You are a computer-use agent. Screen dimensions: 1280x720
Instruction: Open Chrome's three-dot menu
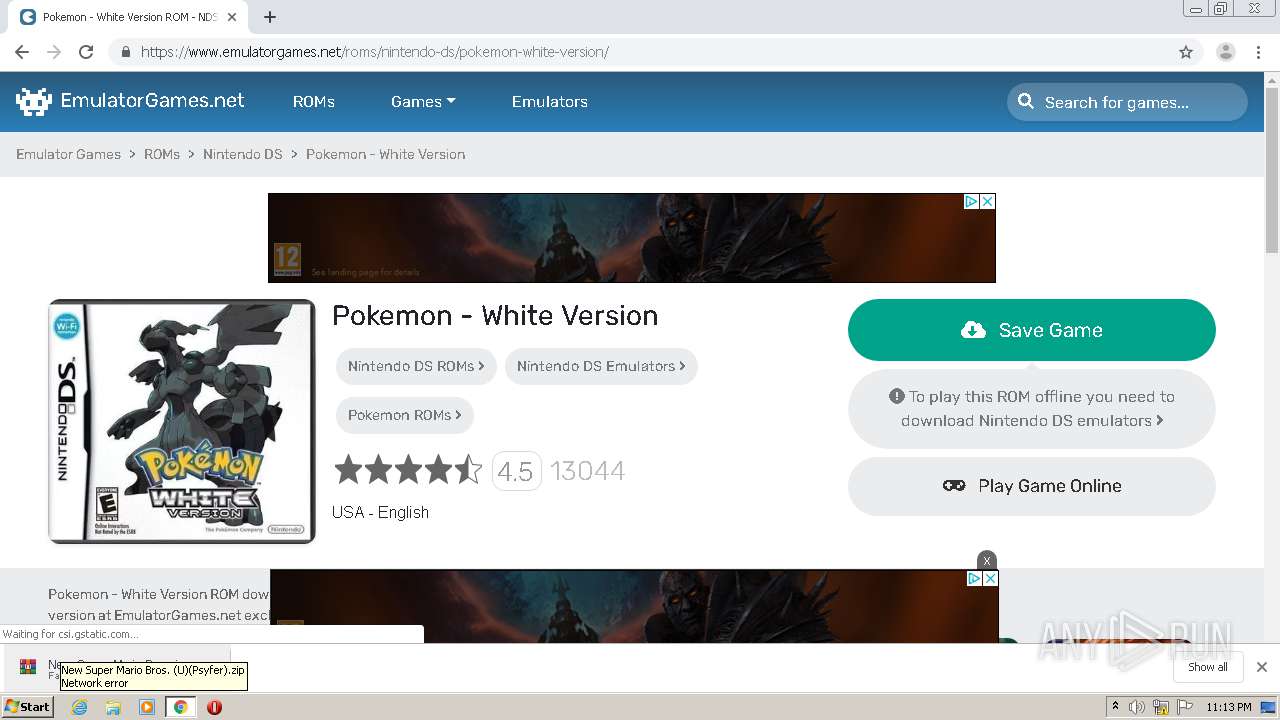(x=1258, y=52)
